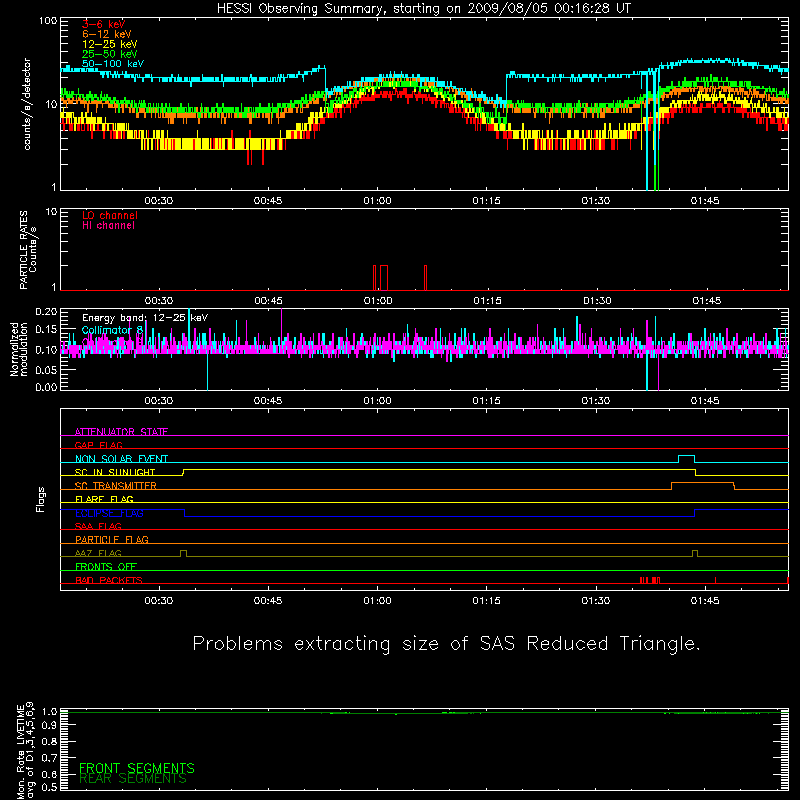This screenshot has width=800, height=800.
Task: Click the SC_TRANSMITTER flag label
Action: pos(115,486)
